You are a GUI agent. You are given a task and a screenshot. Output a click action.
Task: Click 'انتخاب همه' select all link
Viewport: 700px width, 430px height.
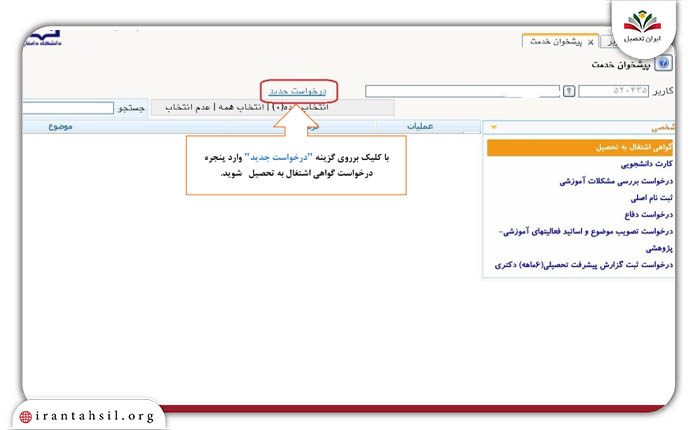coord(242,108)
